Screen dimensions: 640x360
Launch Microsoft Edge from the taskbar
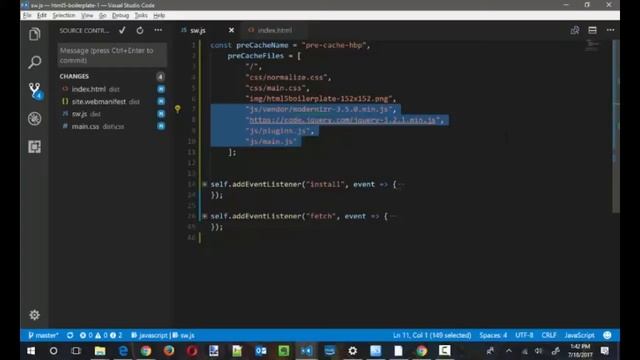pyautogui.click(x=123, y=351)
